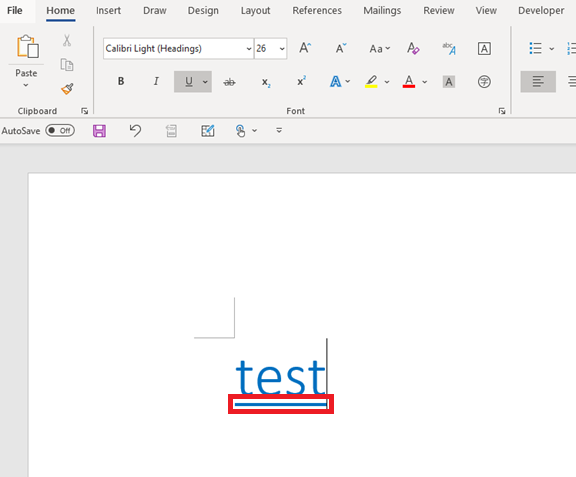This screenshot has height=477, width=576.
Task: Open Customize Quick Access Toolbar menu
Action: pyautogui.click(x=279, y=130)
